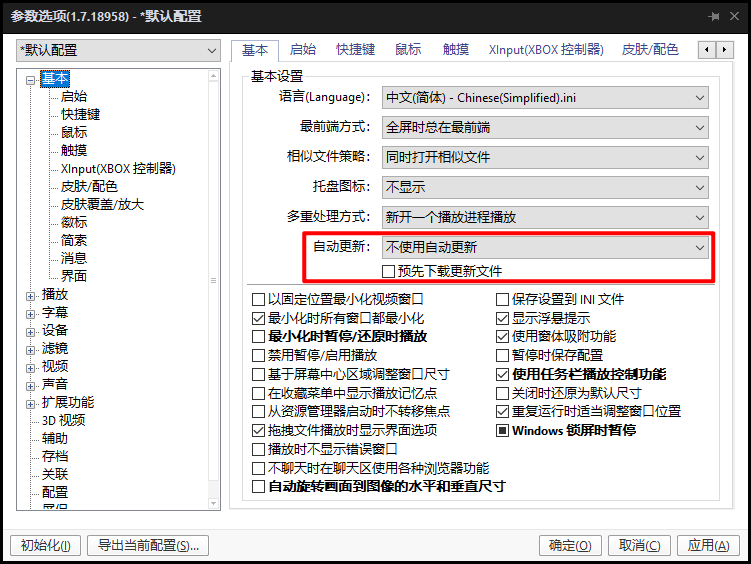
Task: Select 启始 in the settings tree
Action: 74,96
